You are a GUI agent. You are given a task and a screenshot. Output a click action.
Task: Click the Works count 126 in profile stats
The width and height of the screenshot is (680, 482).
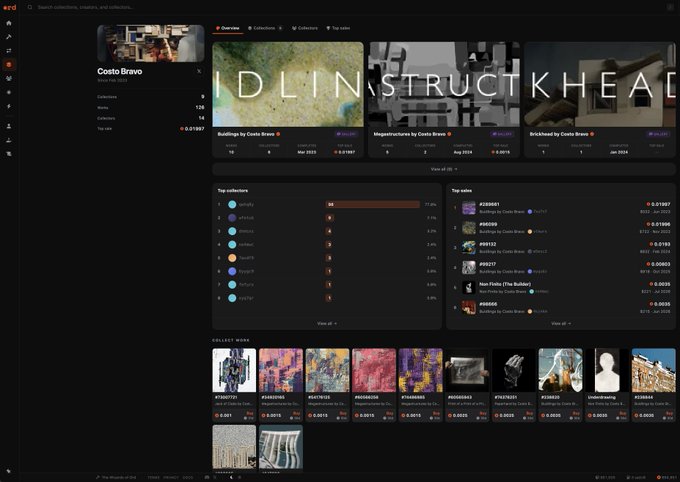(199, 107)
